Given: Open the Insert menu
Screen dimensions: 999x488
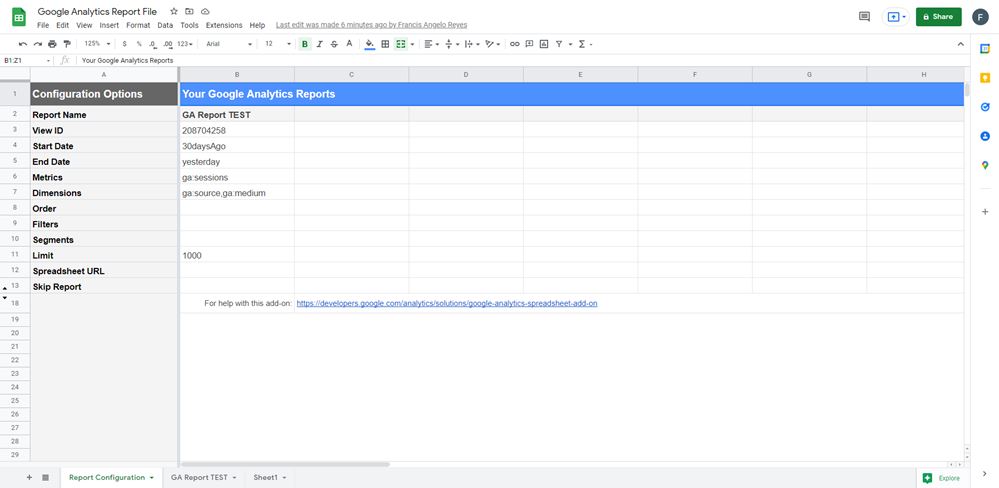Looking at the screenshot, I should click(109, 25).
